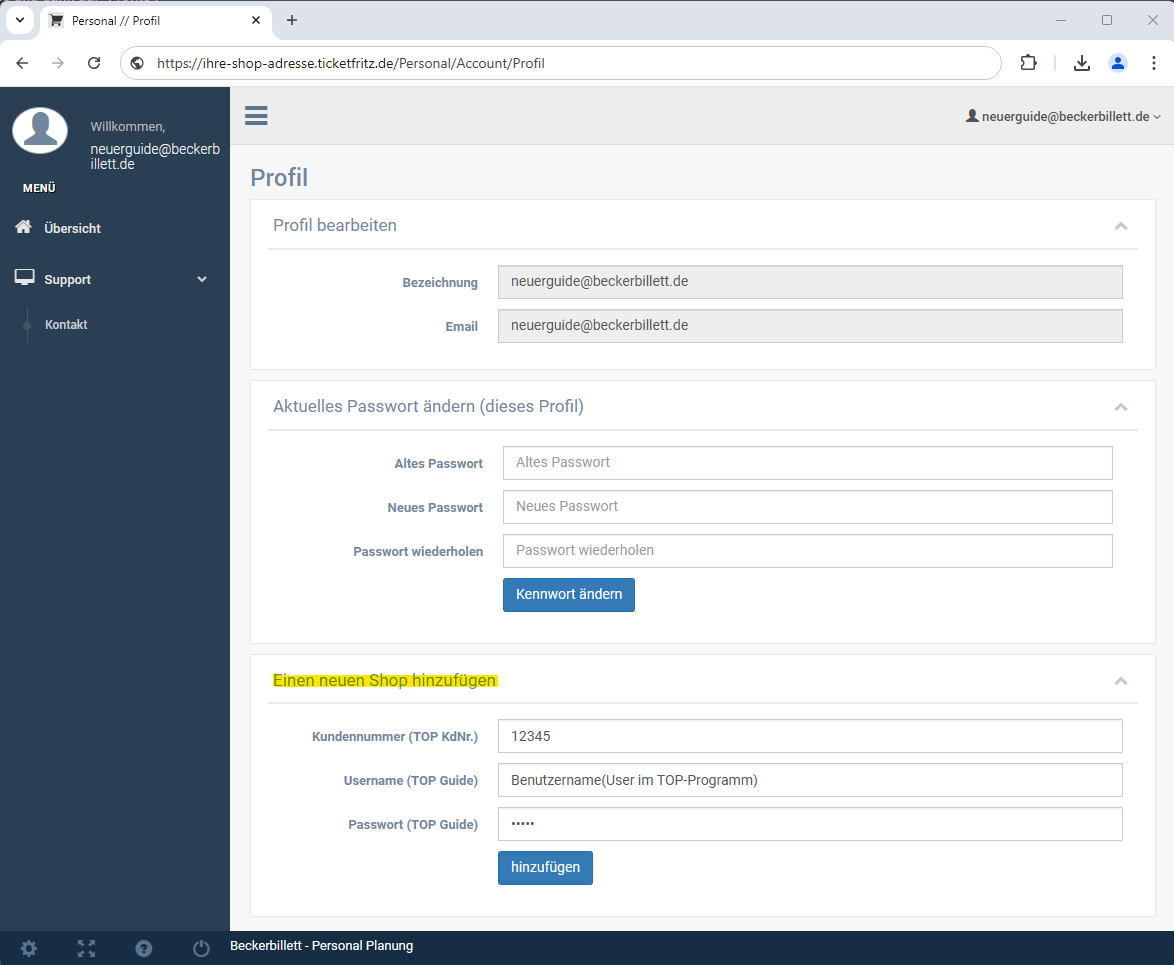Click the browser forward arrow
This screenshot has height=965, width=1174.
[x=58, y=63]
